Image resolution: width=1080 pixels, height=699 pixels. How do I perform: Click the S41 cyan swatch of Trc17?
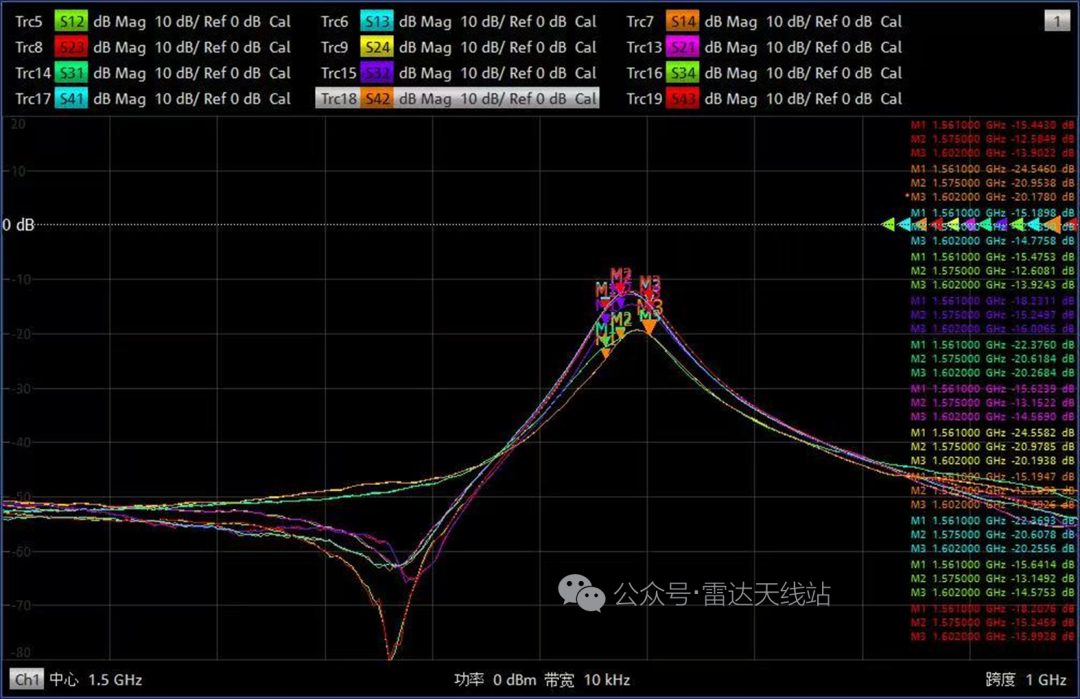(x=71, y=99)
